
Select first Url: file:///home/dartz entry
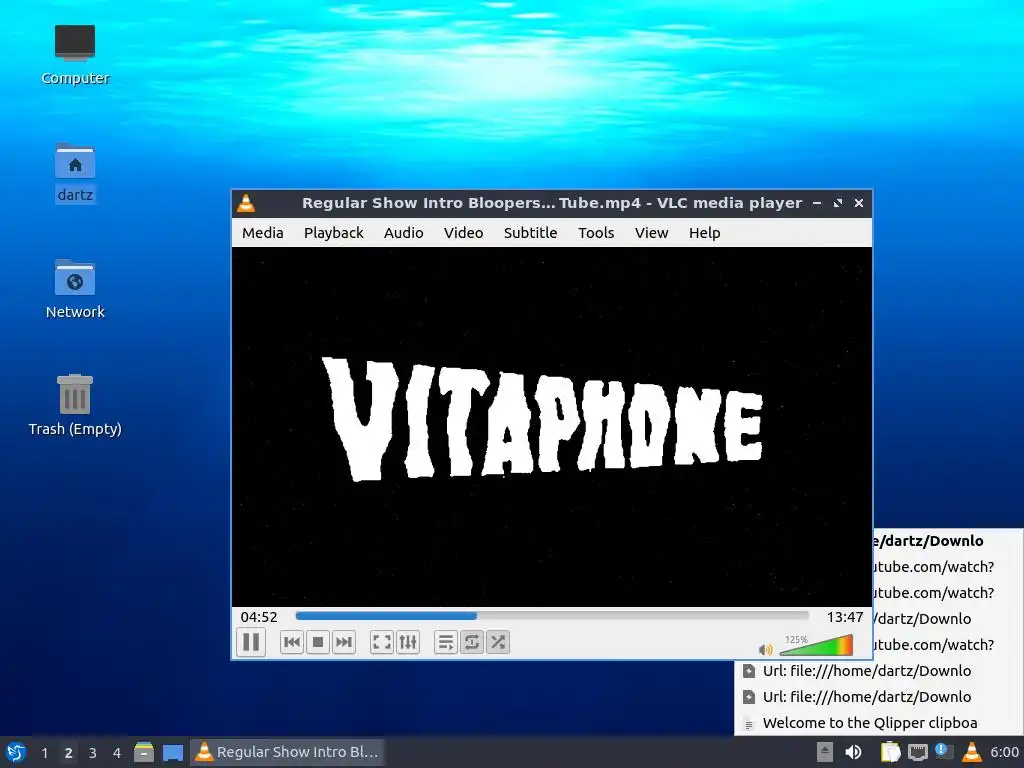click(879, 671)
